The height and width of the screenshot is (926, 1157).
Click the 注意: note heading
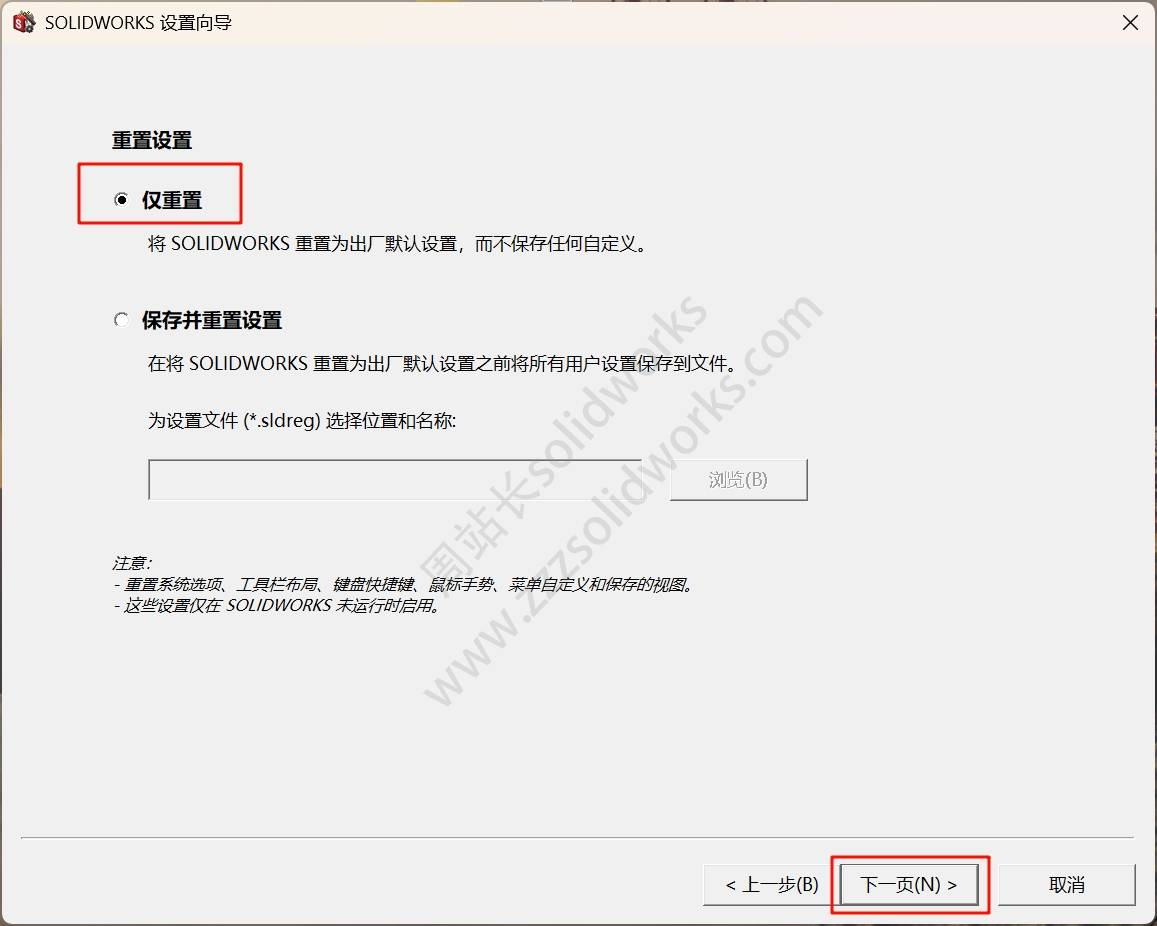pos(132,563)
